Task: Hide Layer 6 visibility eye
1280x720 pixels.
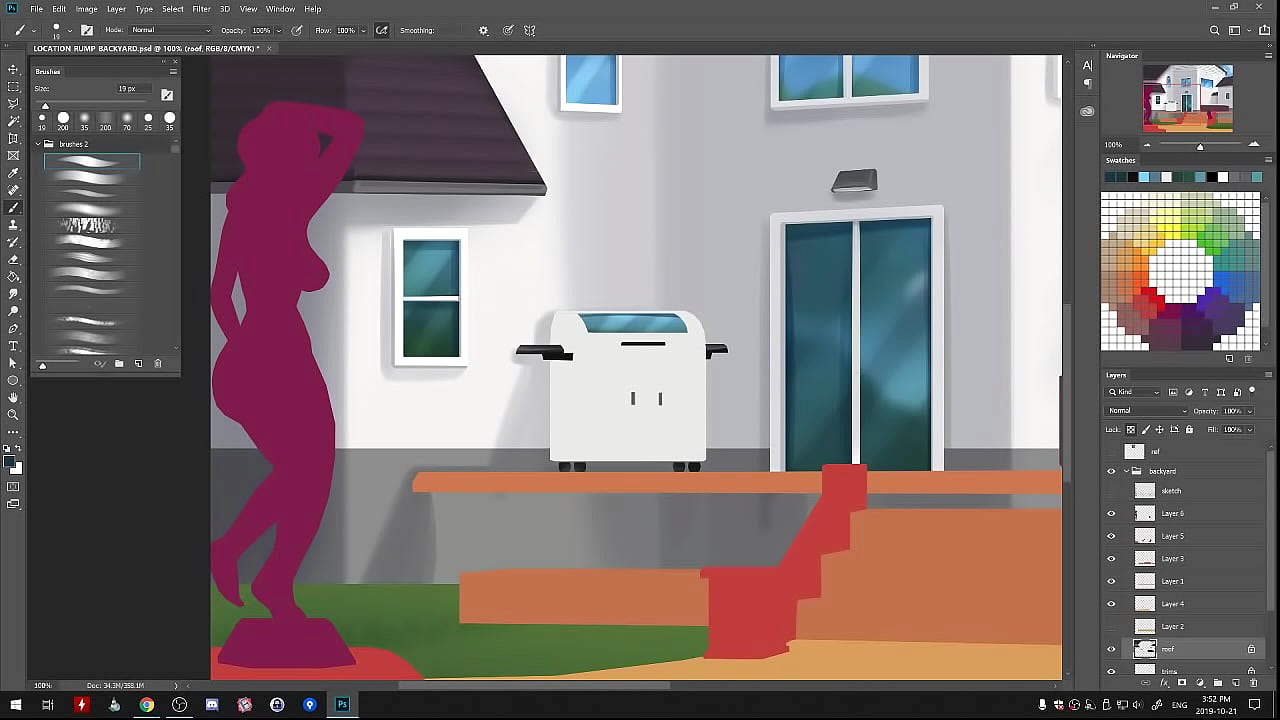Action: point(1111,514)
